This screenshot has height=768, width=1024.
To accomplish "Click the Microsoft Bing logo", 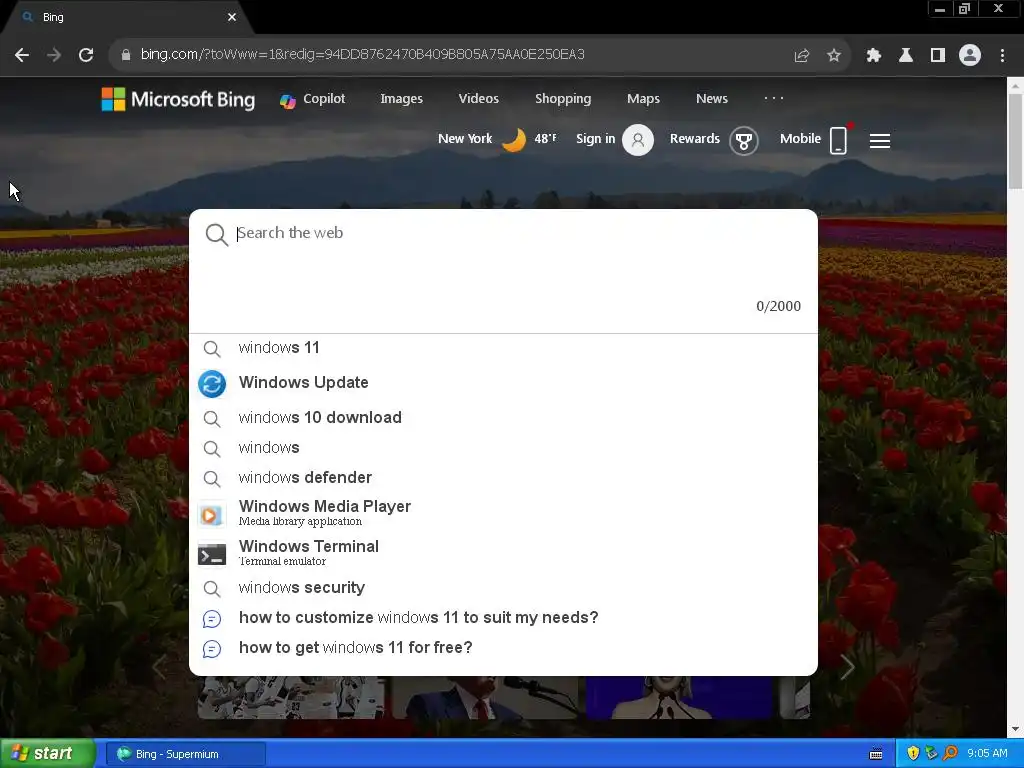I will coord(178,99).
